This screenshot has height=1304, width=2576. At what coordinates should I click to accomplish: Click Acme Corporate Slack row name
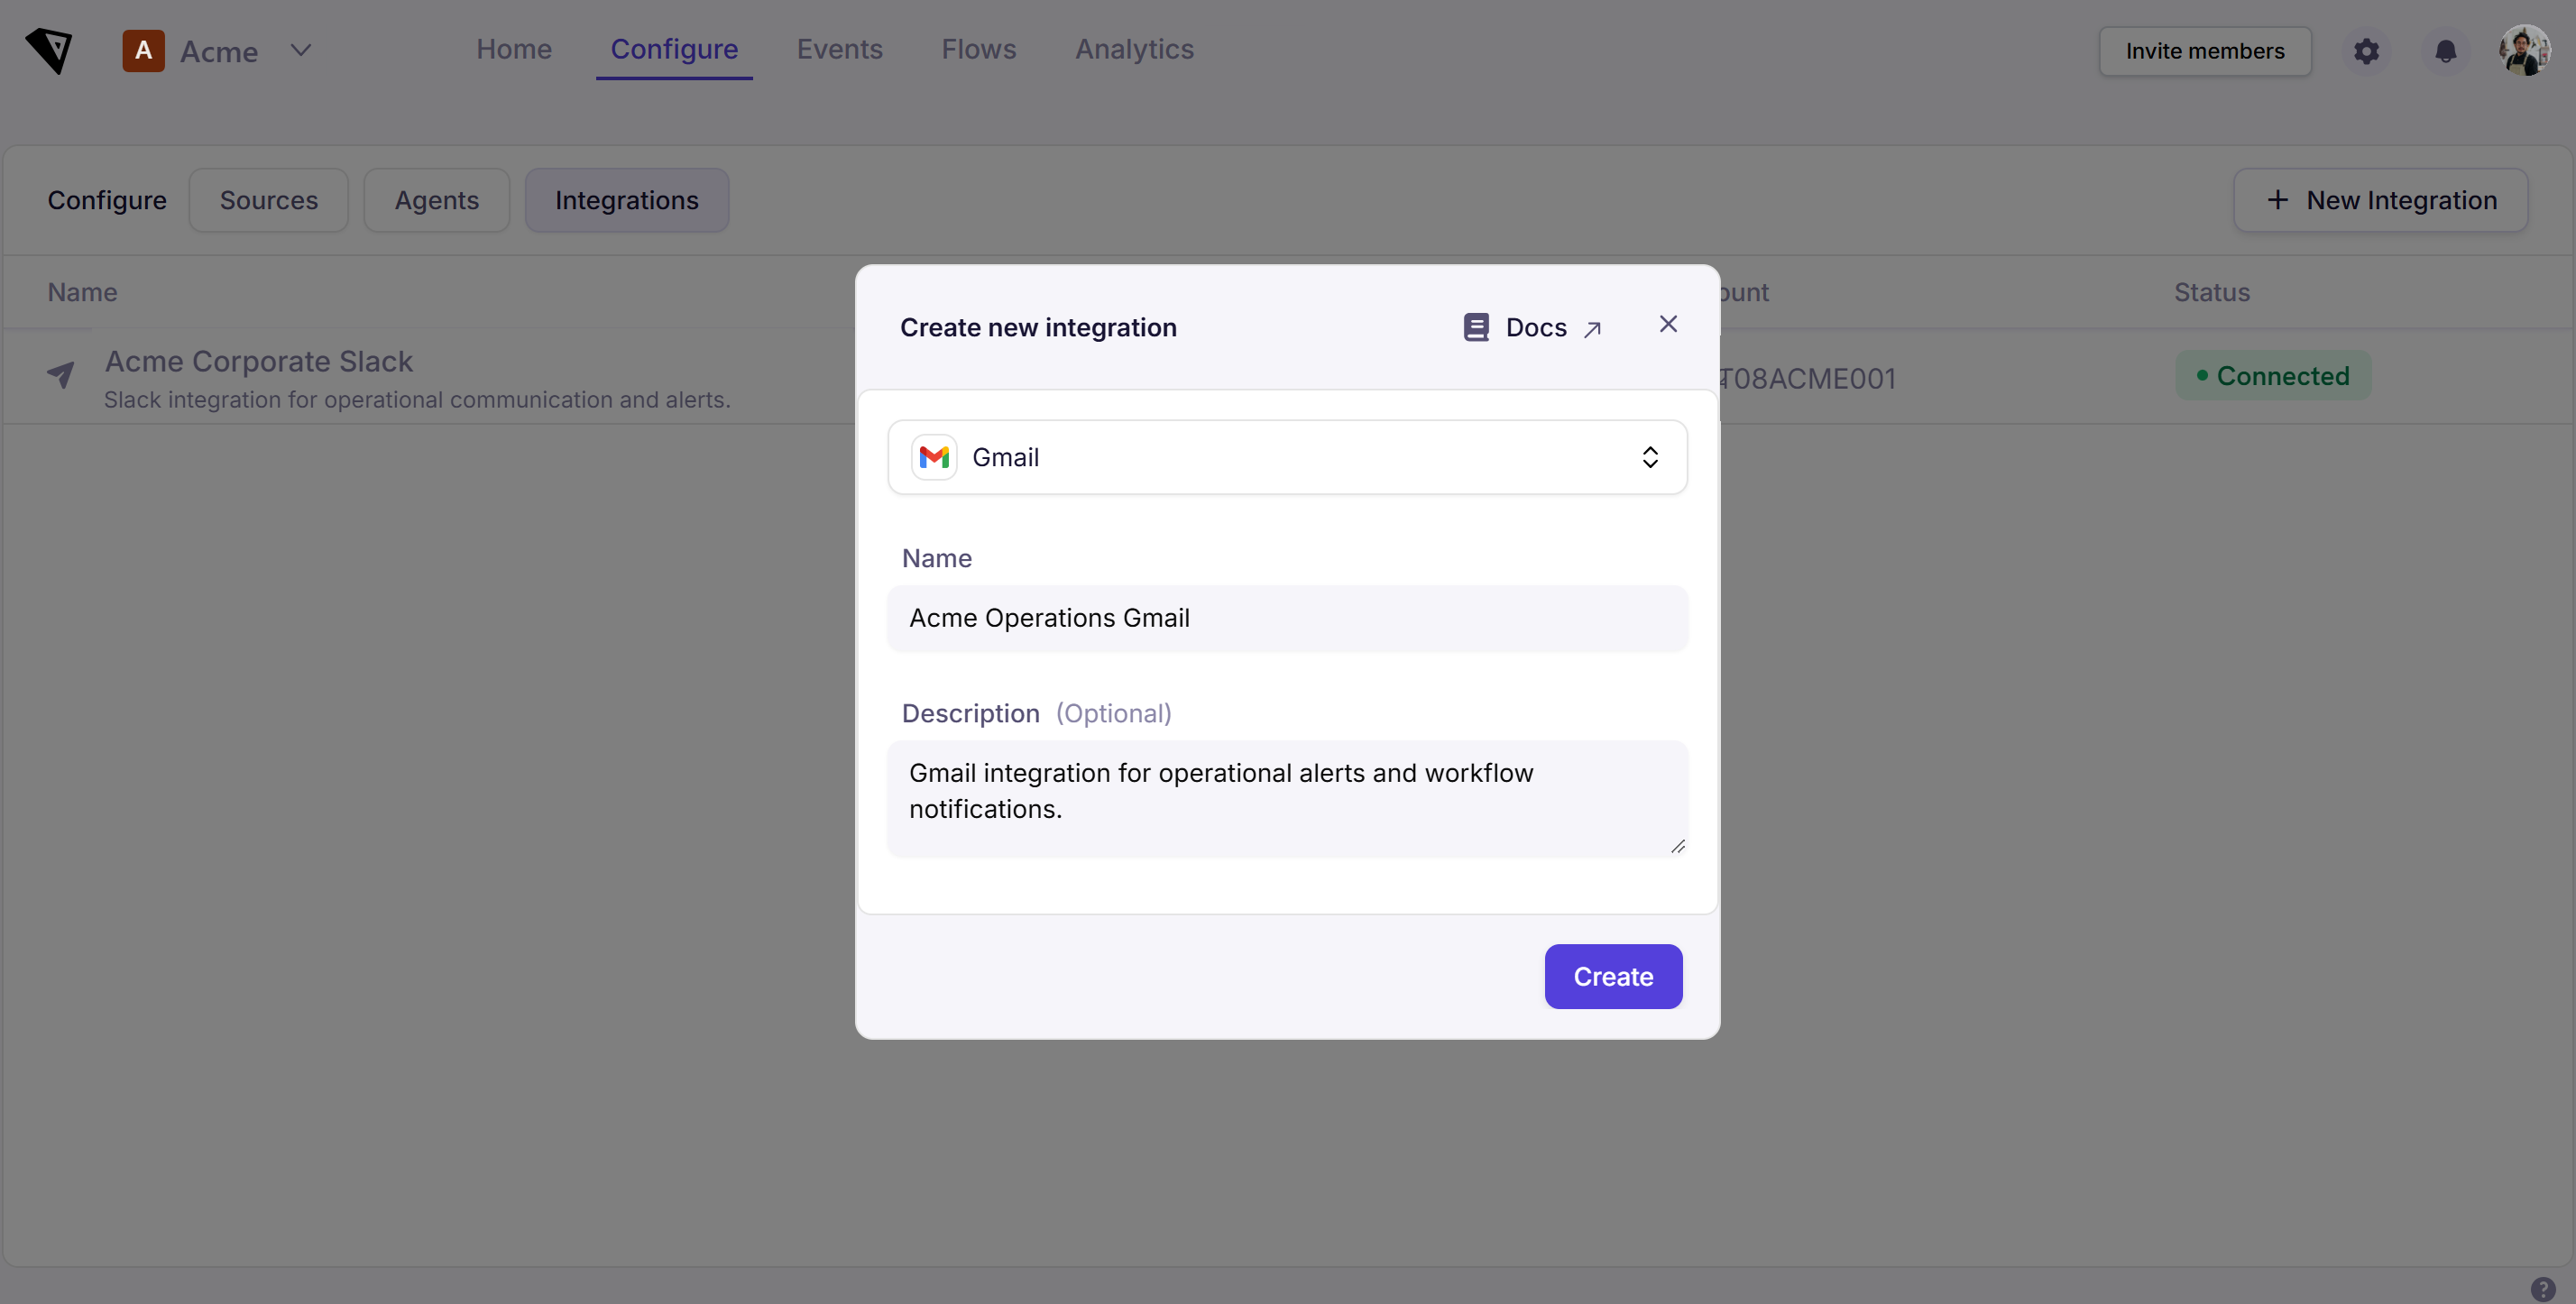point(259,361)
